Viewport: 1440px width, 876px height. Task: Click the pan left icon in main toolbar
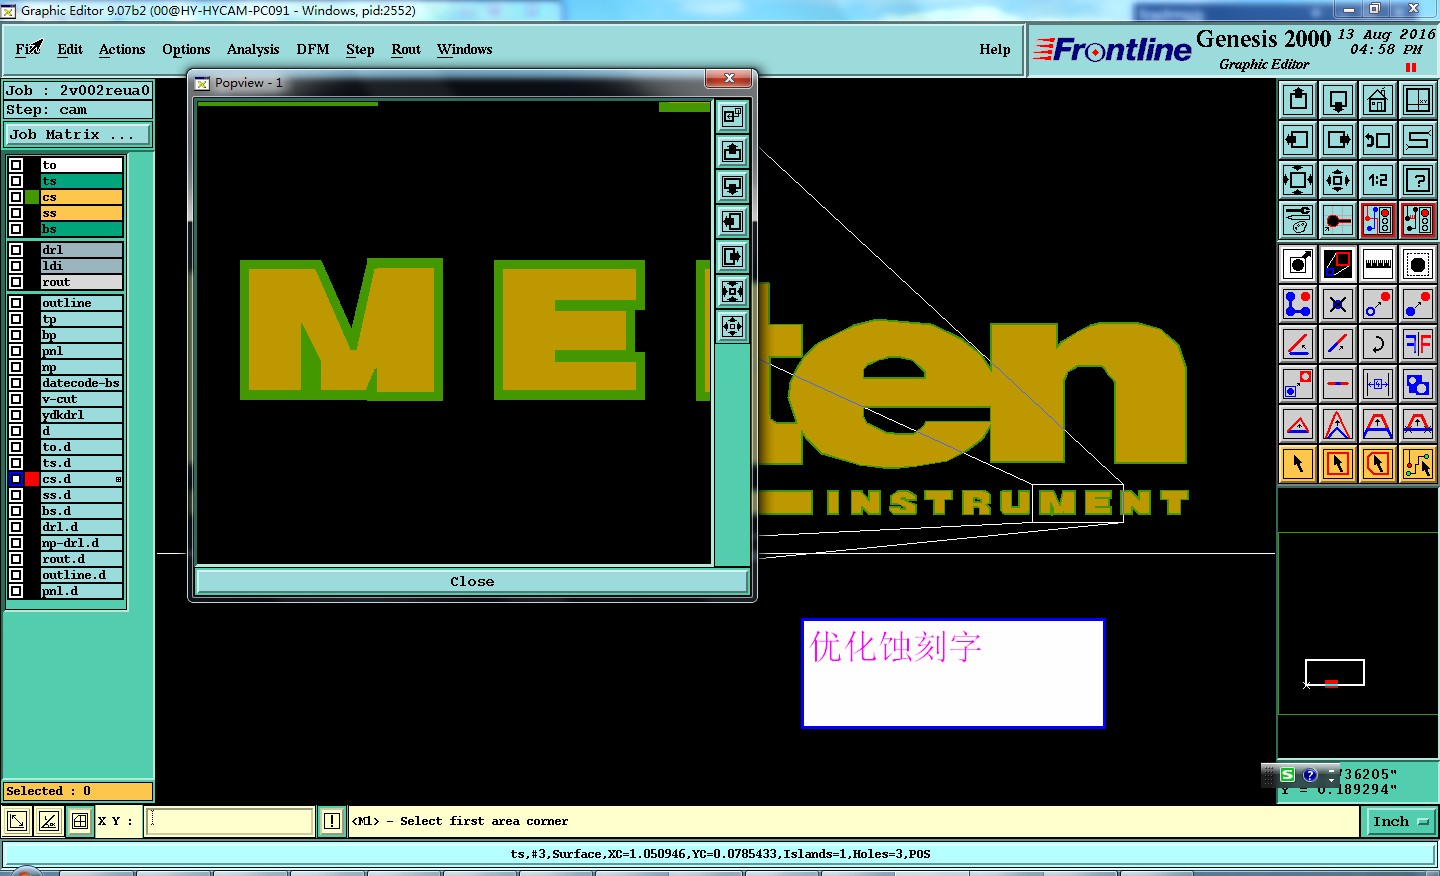(x=1298, y=140)
